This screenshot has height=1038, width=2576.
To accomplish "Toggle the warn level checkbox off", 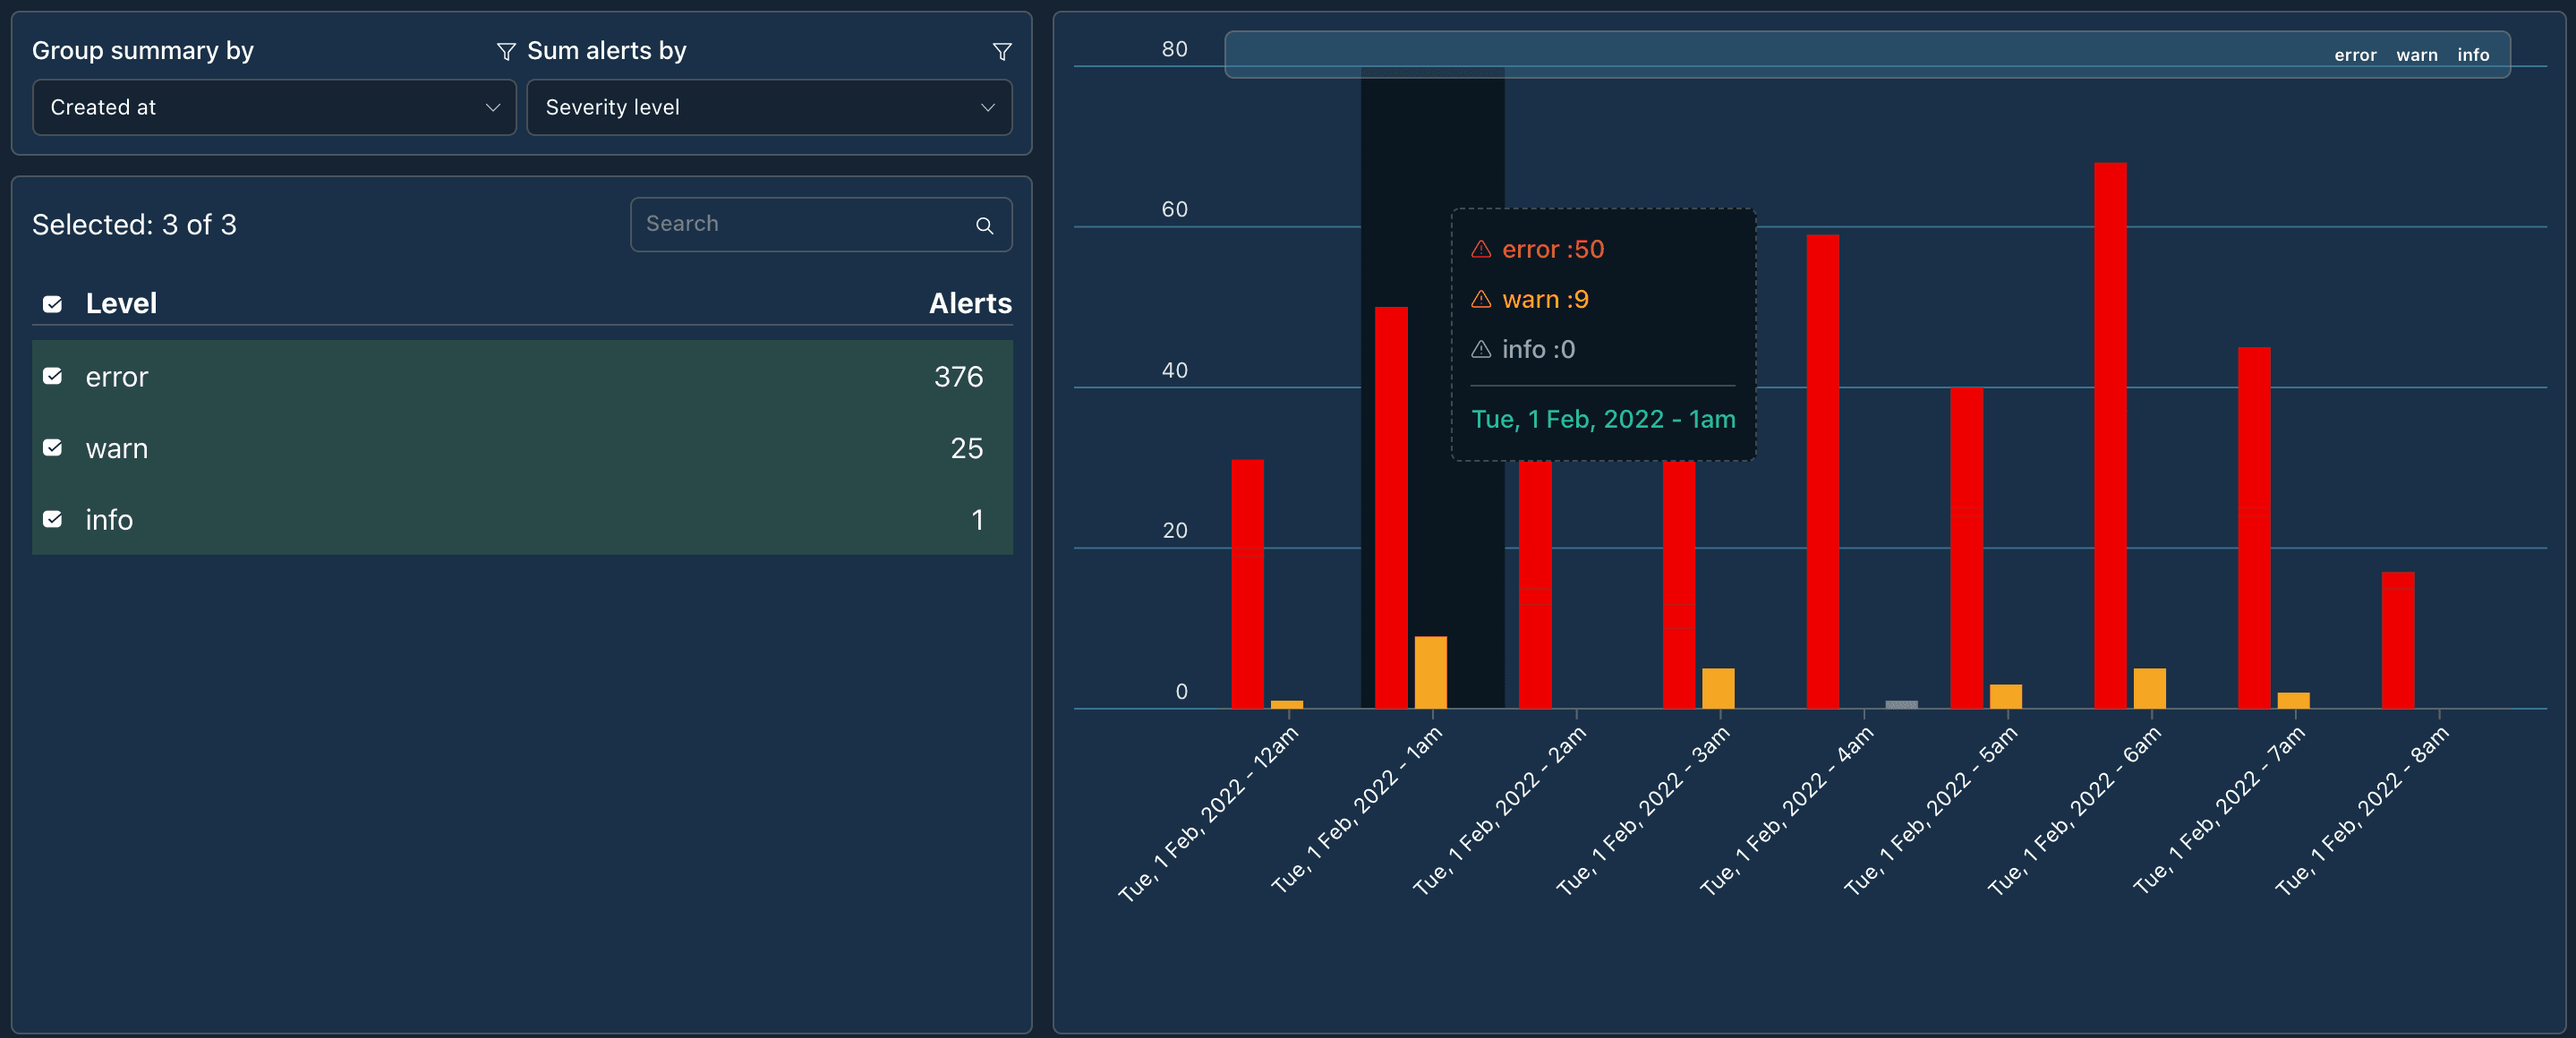I will pyautogui.click(x=49, y=448).
